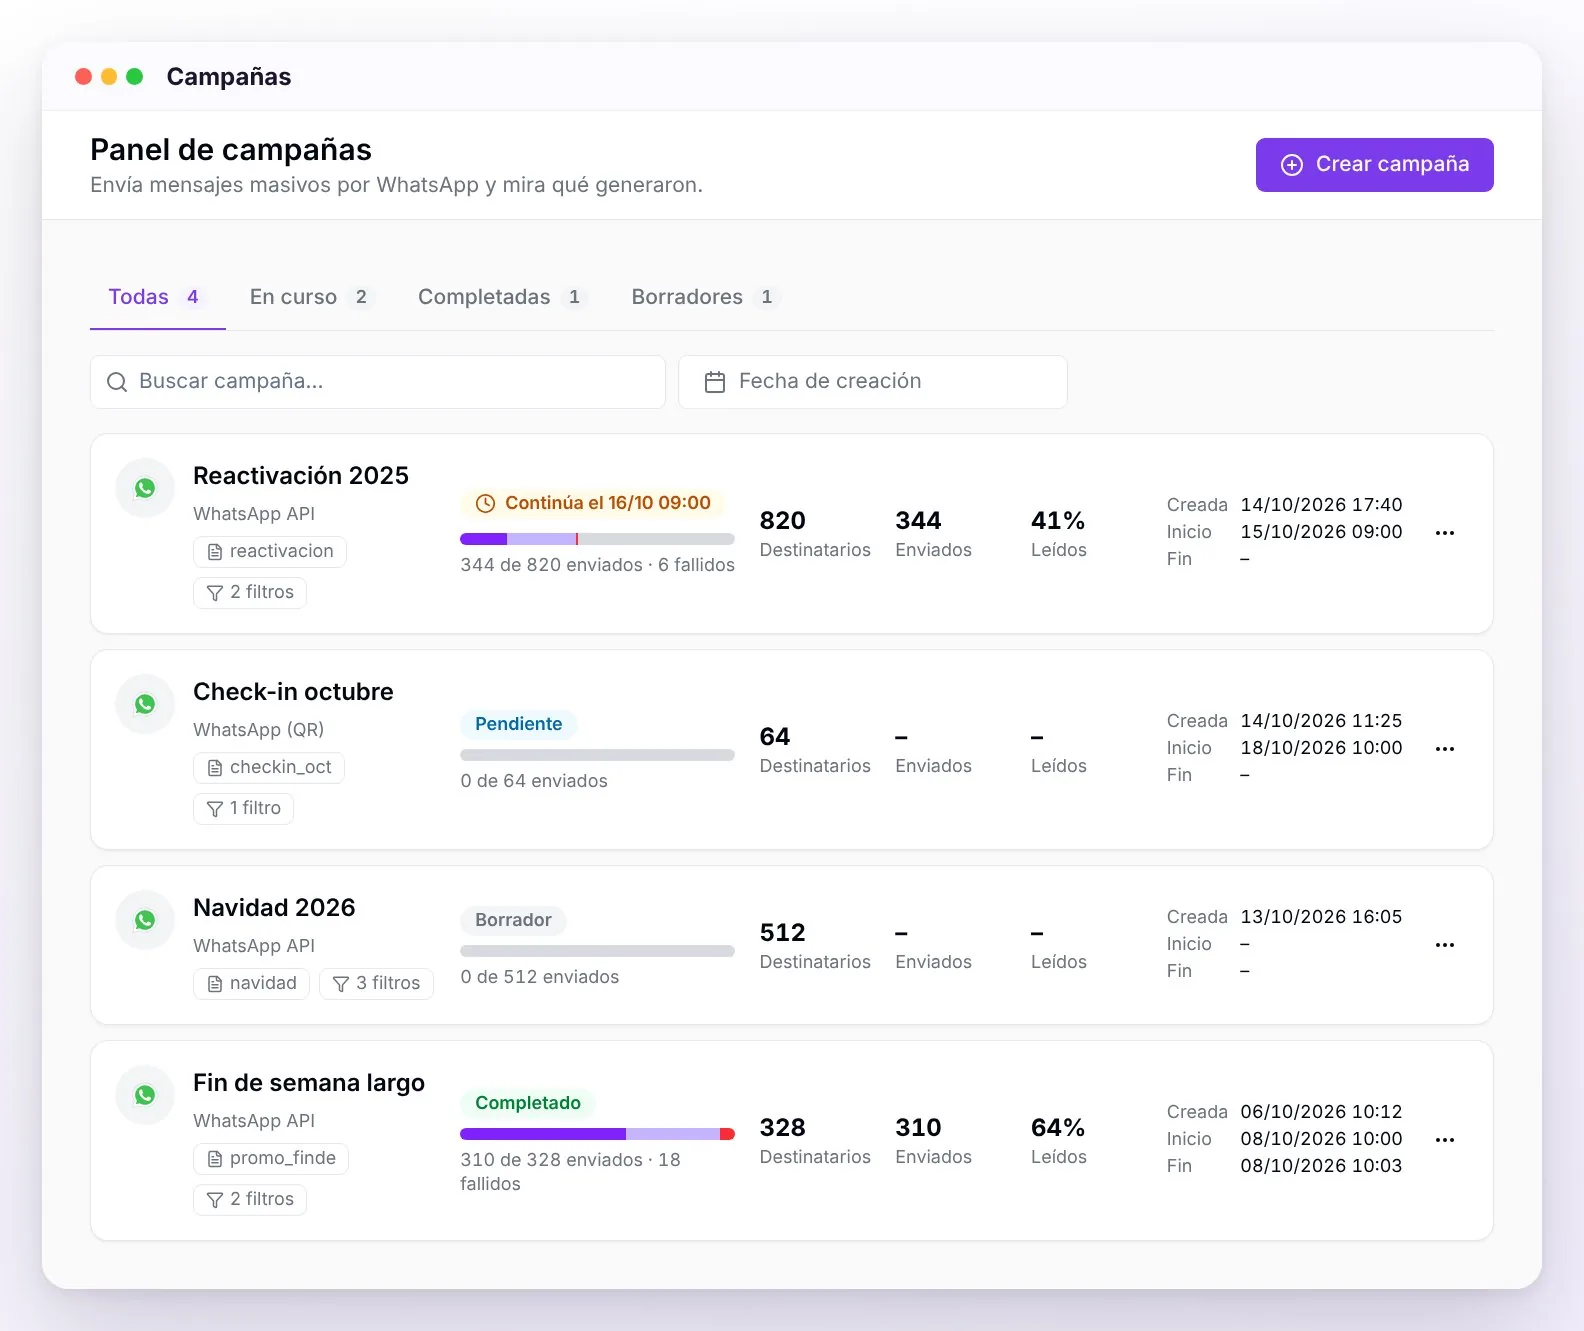The image size is (1584, 1331).
Task: Click the magnifier icon in the search box
Action: coord(117,382)
